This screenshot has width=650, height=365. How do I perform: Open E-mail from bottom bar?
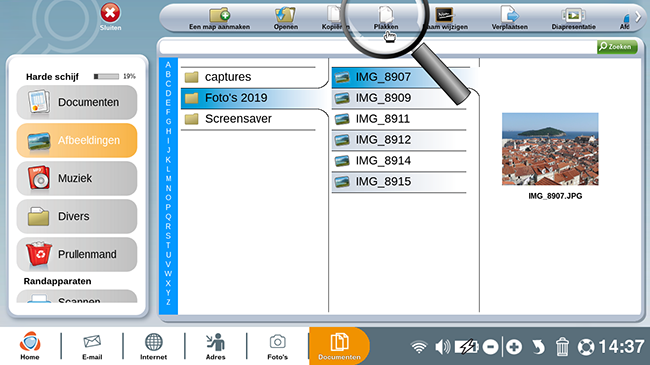click(92, 346)
